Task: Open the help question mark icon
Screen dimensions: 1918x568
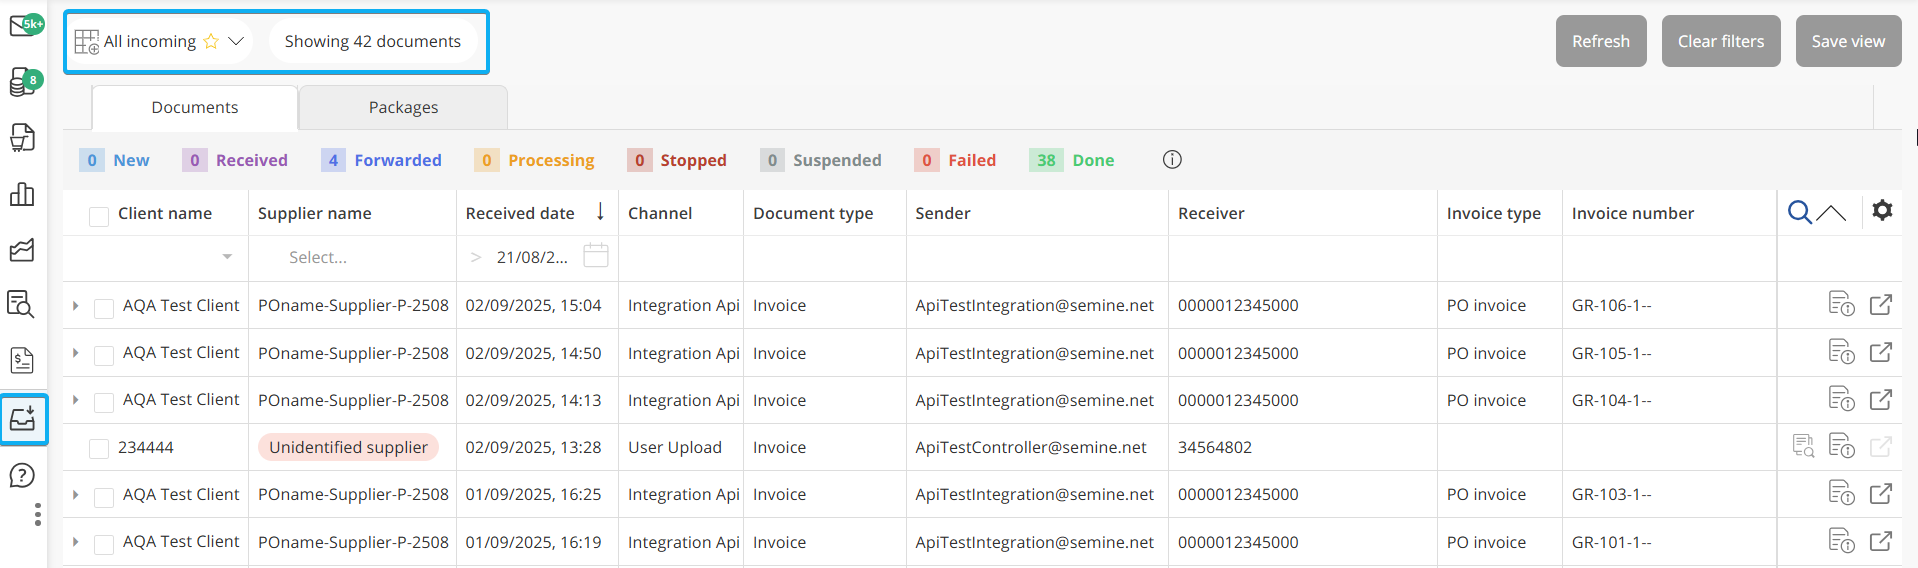Action: coord(22,476)
